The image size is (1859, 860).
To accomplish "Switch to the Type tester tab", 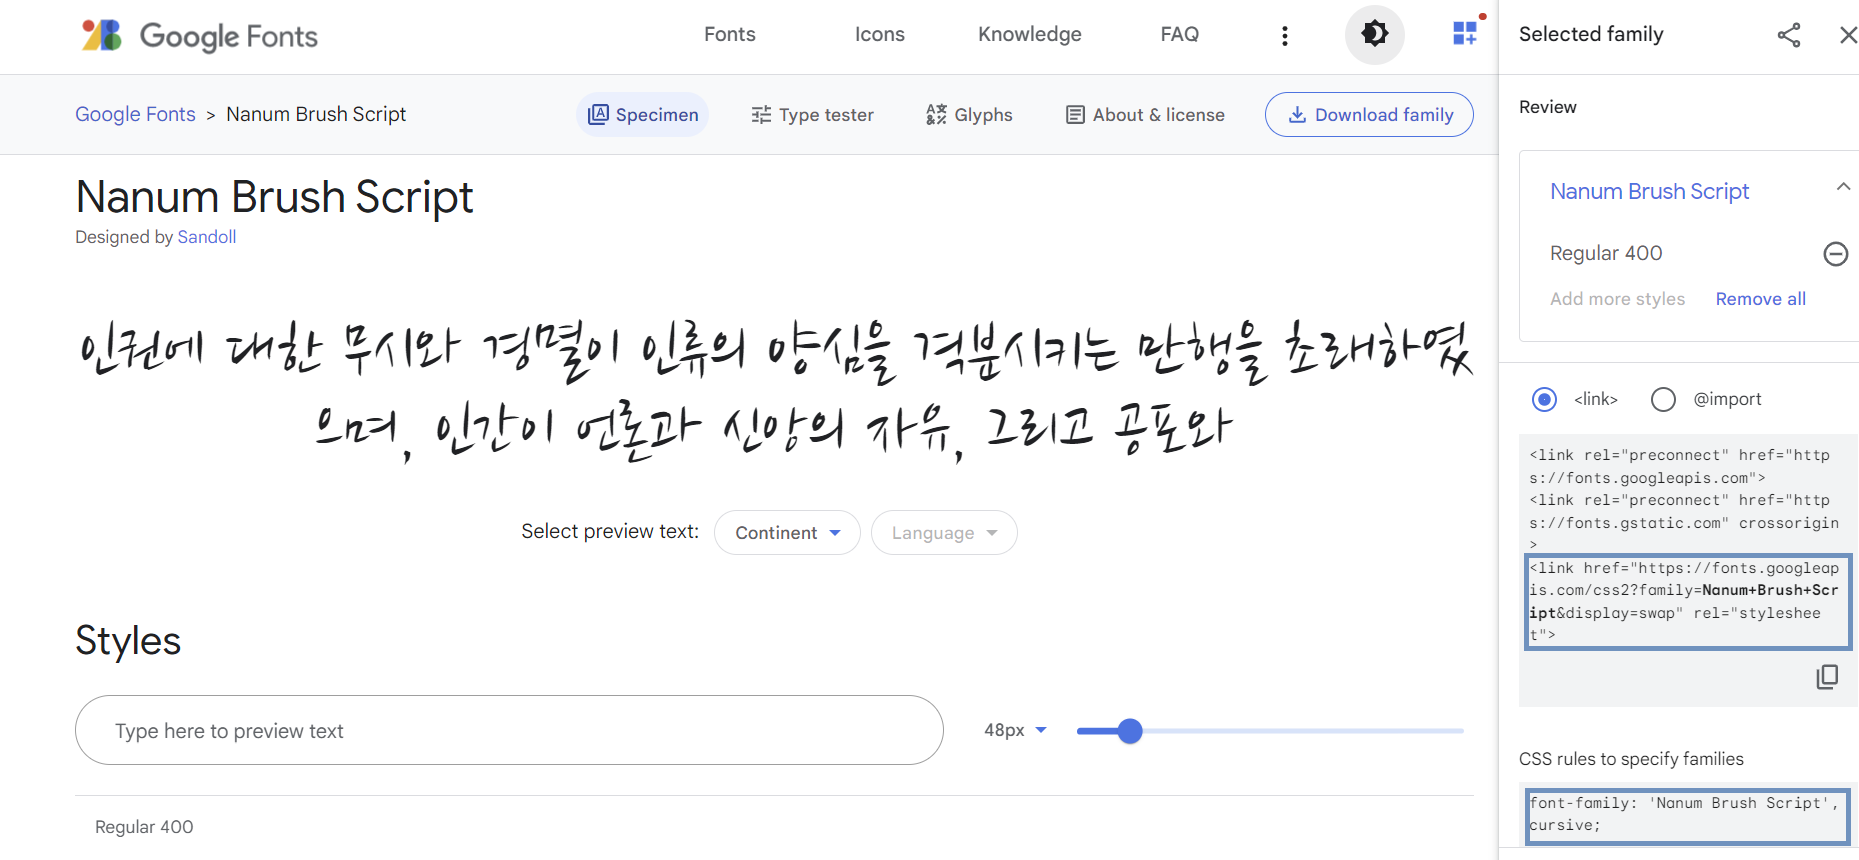I will (812, 115).
